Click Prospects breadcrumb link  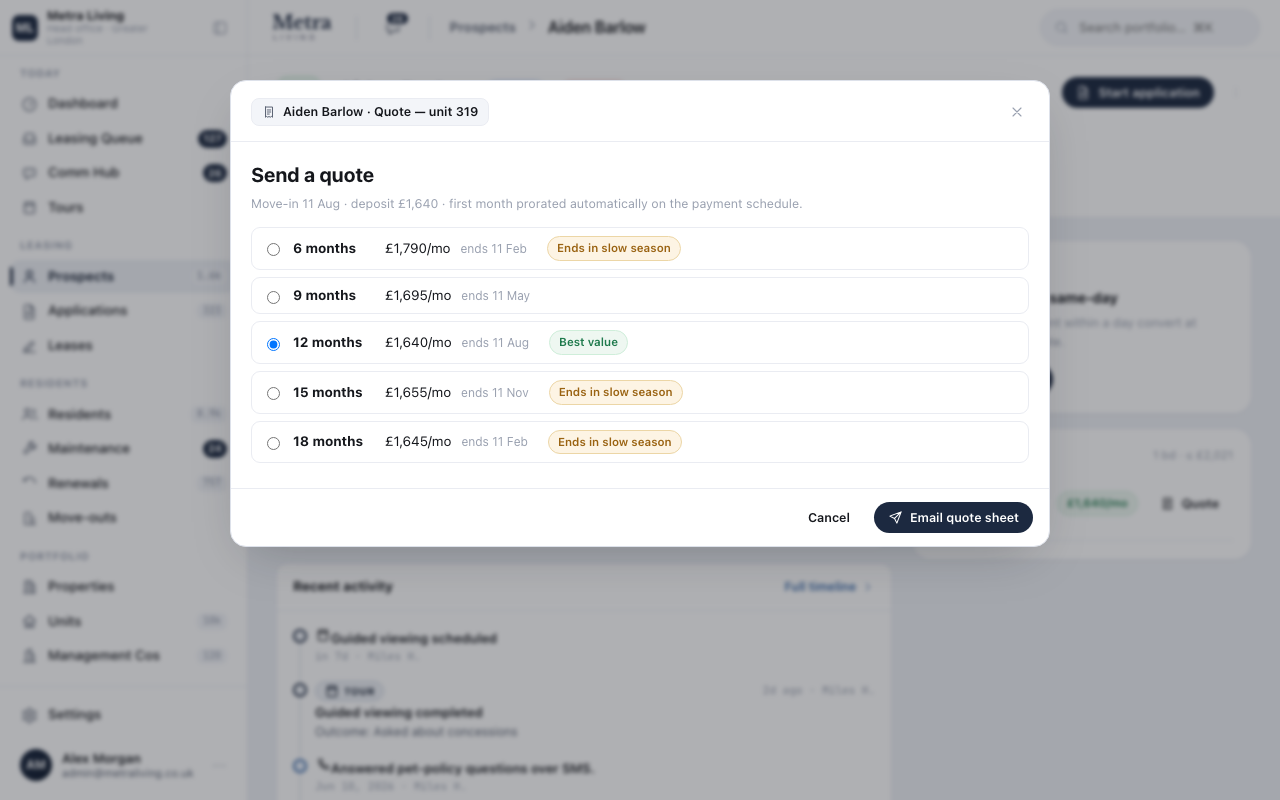pyautogui.click(x=482, y=27)
